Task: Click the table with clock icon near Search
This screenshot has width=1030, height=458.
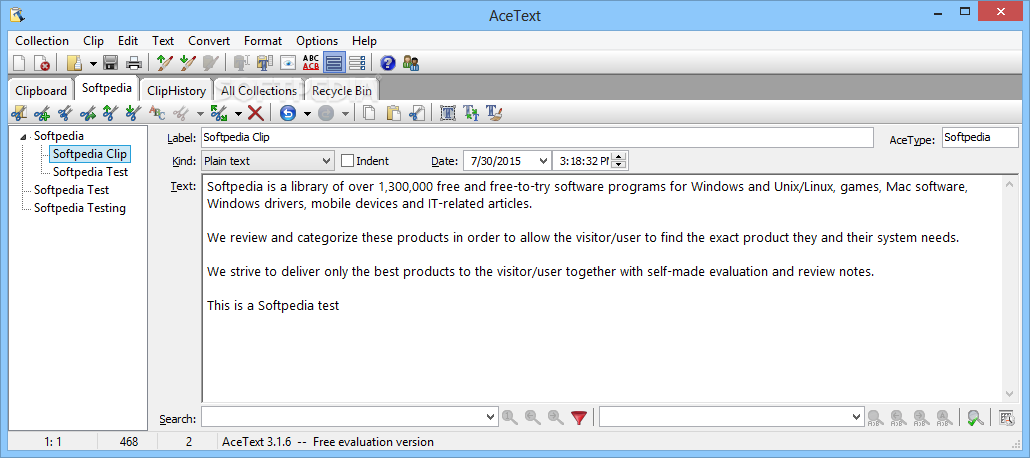Action: tap(1006, 417)
